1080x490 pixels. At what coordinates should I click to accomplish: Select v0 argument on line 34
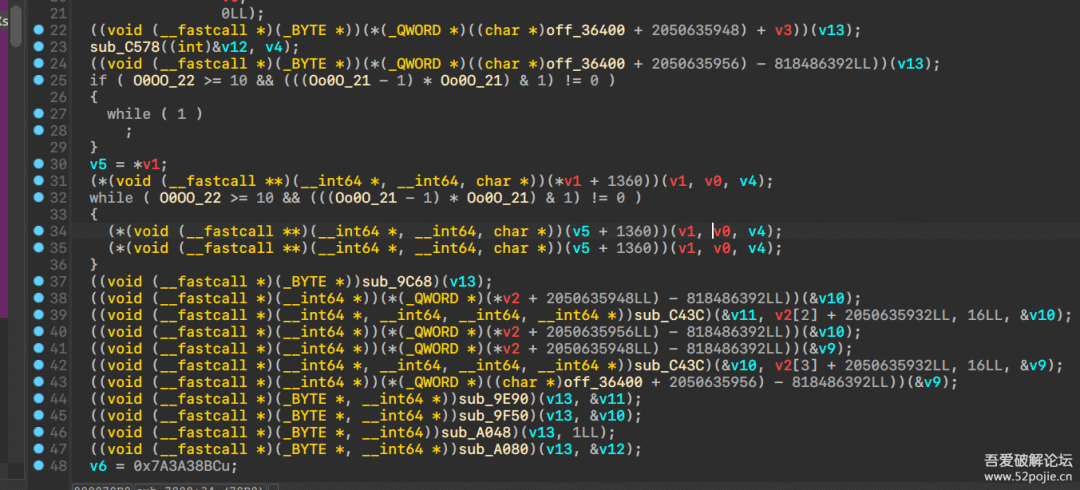(x=722, y=232)
